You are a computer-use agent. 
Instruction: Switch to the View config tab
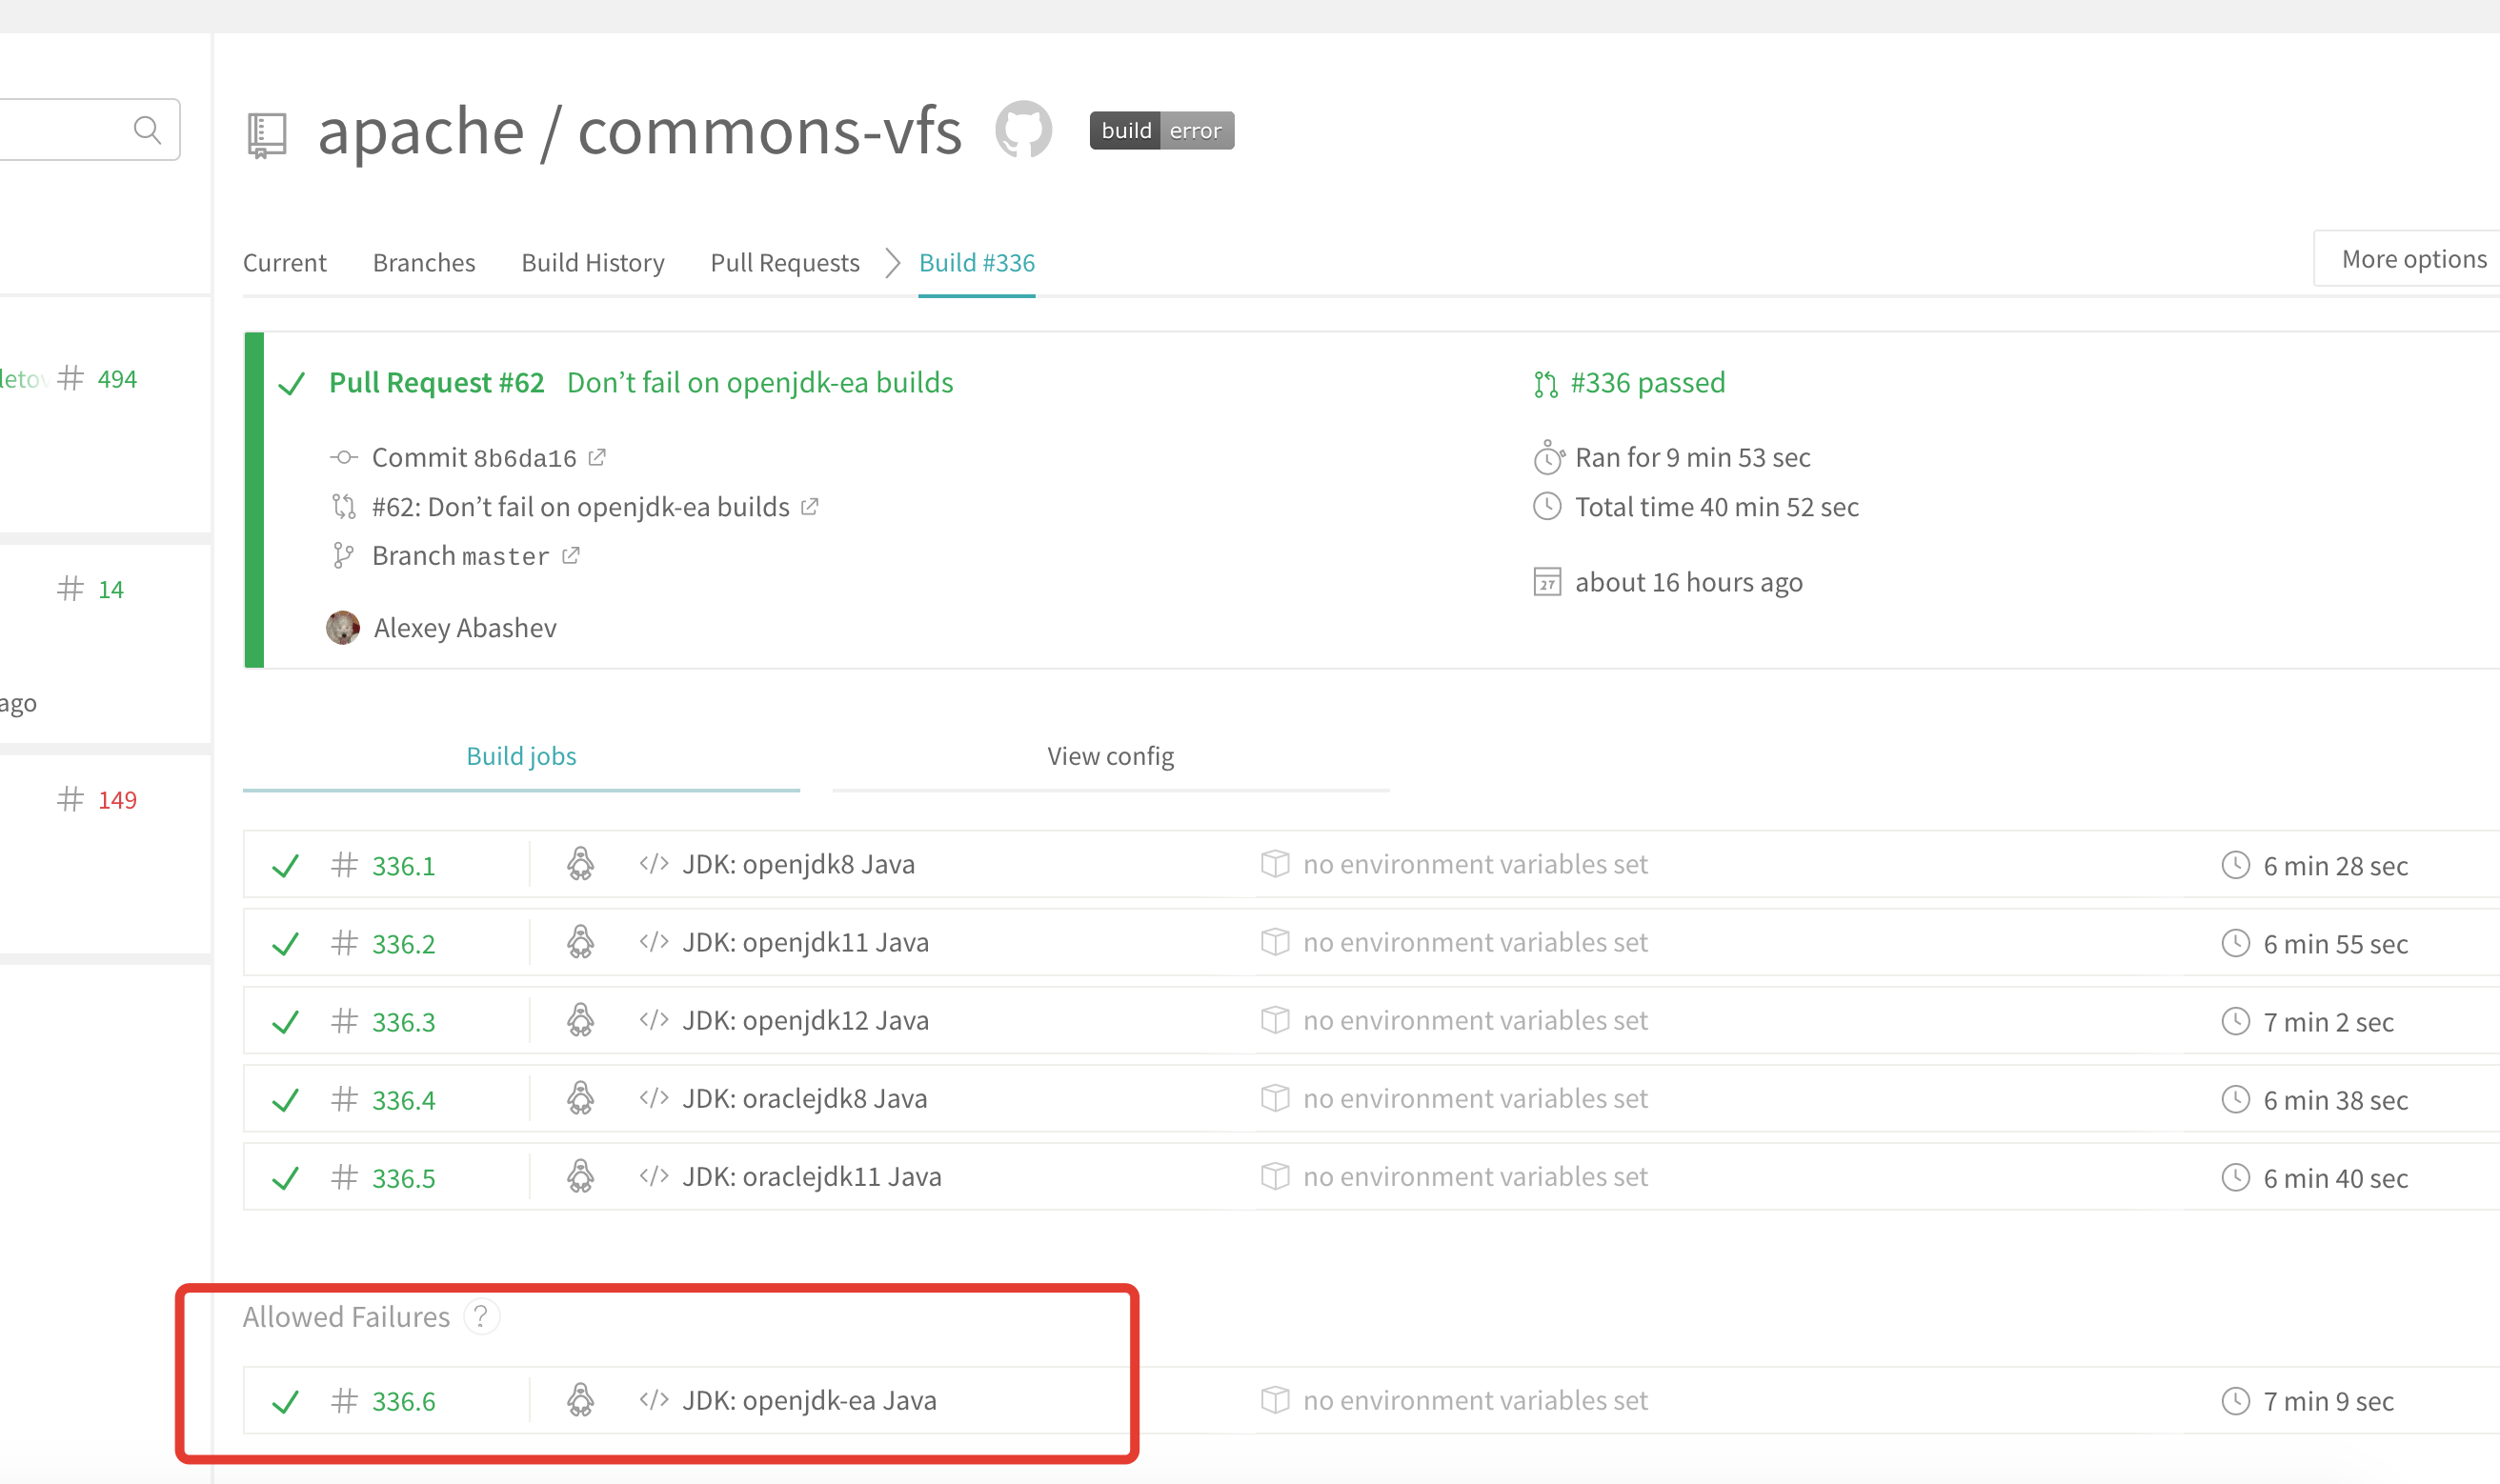1111,756
